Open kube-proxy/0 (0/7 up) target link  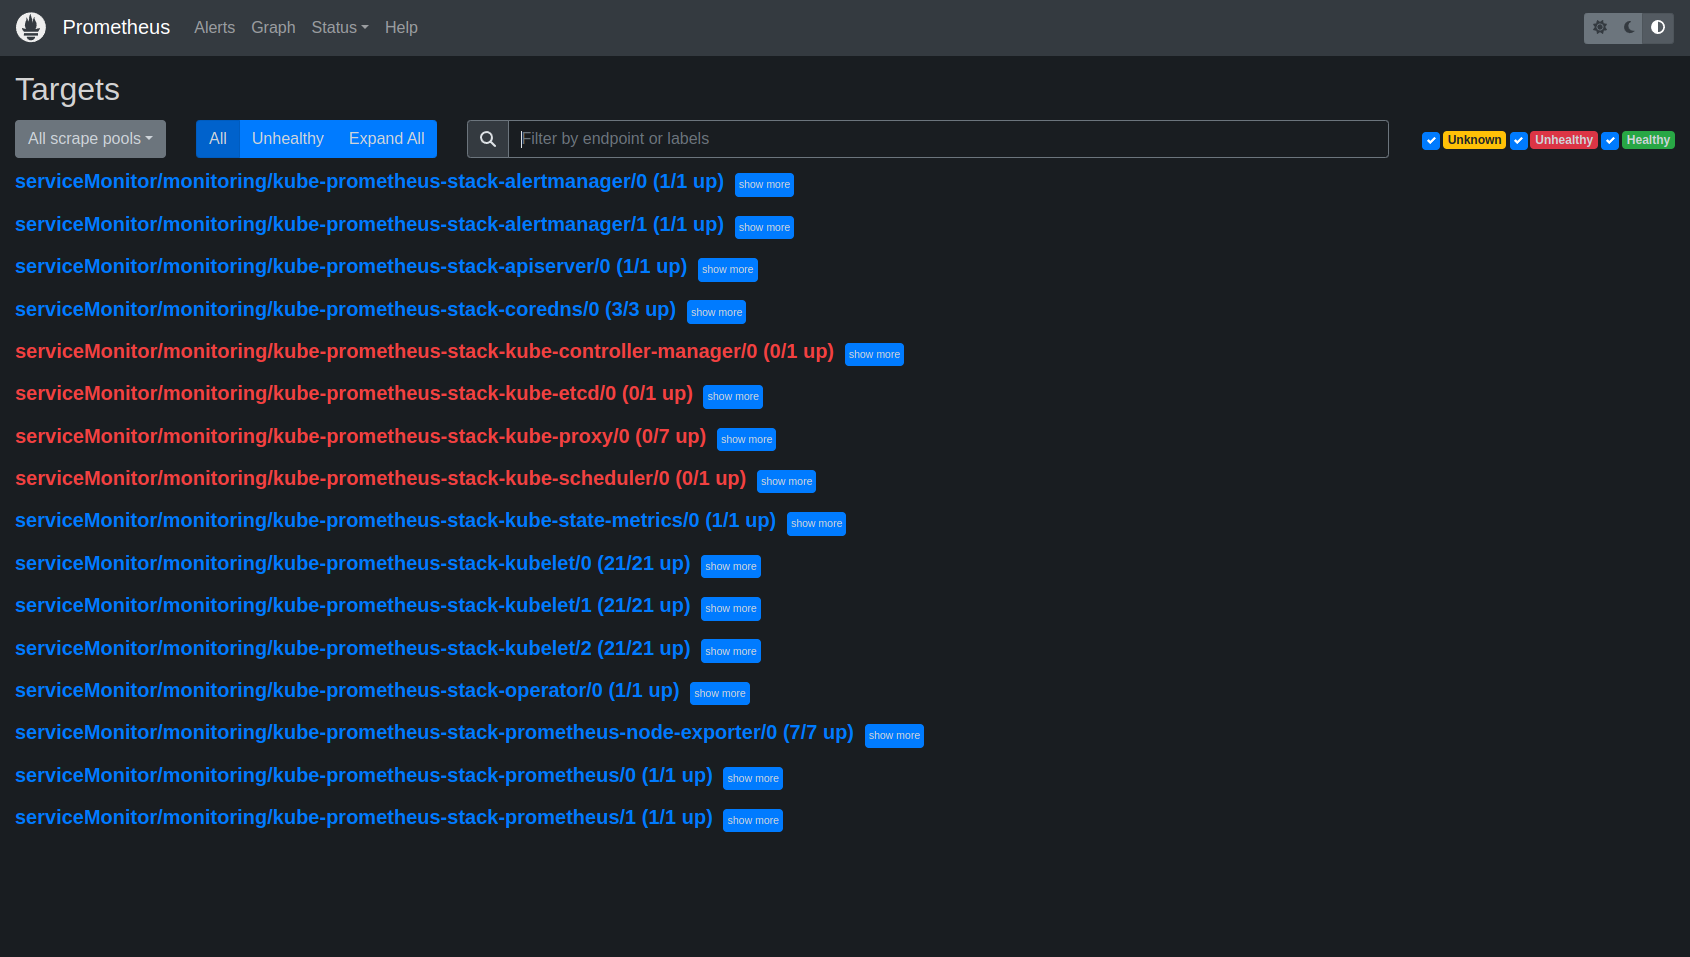click(361, 436)
